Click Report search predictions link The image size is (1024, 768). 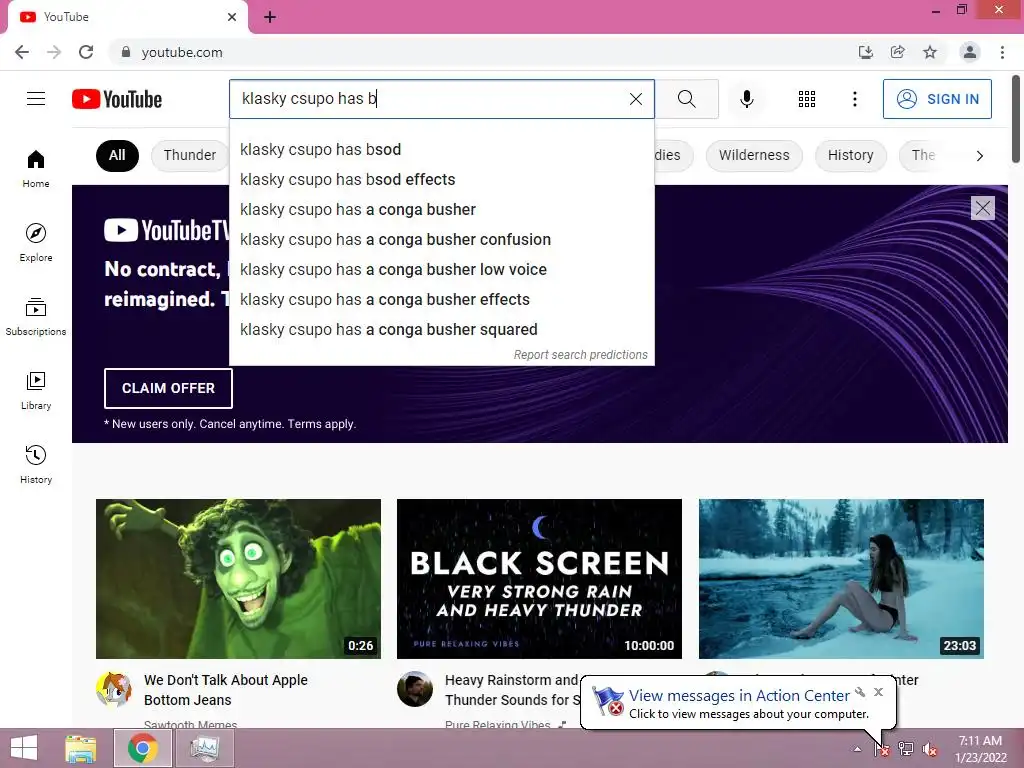581,355
